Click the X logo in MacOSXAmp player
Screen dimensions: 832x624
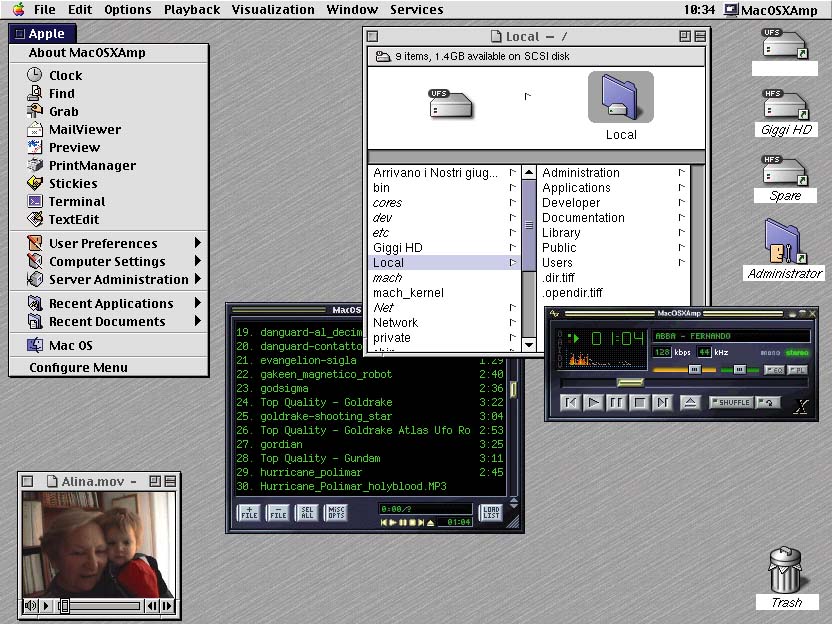pyautogui.click(x=801, y=406)
